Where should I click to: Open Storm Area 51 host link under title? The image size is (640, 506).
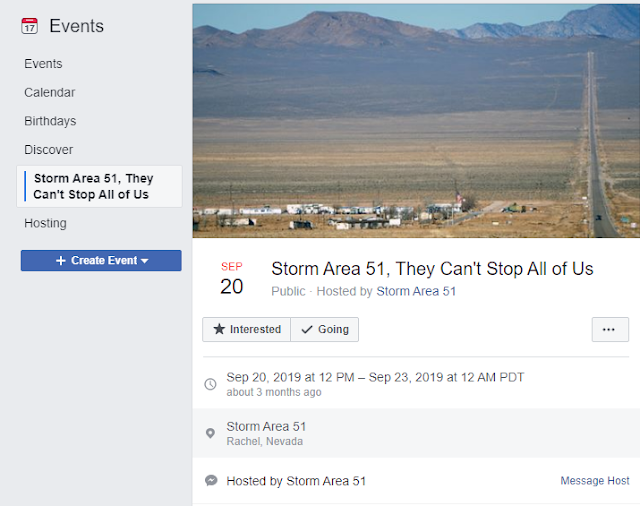(x=416, y=291)
